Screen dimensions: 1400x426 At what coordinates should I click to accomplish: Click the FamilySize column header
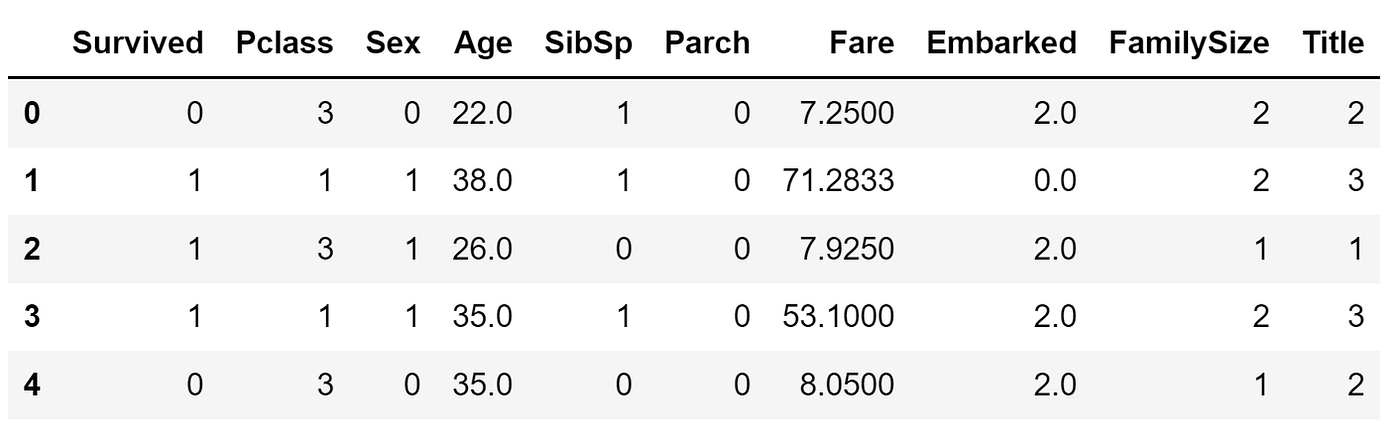(x=1190, y=45)
